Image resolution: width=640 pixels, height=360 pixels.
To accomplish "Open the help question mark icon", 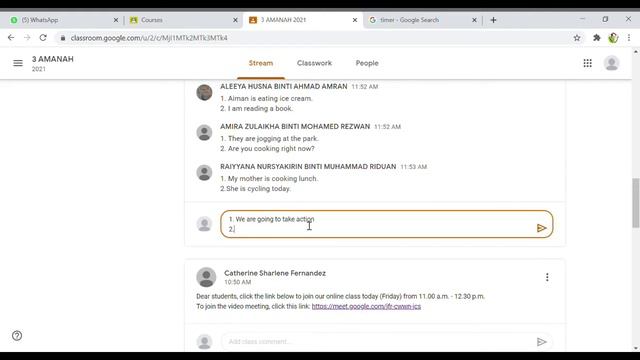I will click(17, 336).
